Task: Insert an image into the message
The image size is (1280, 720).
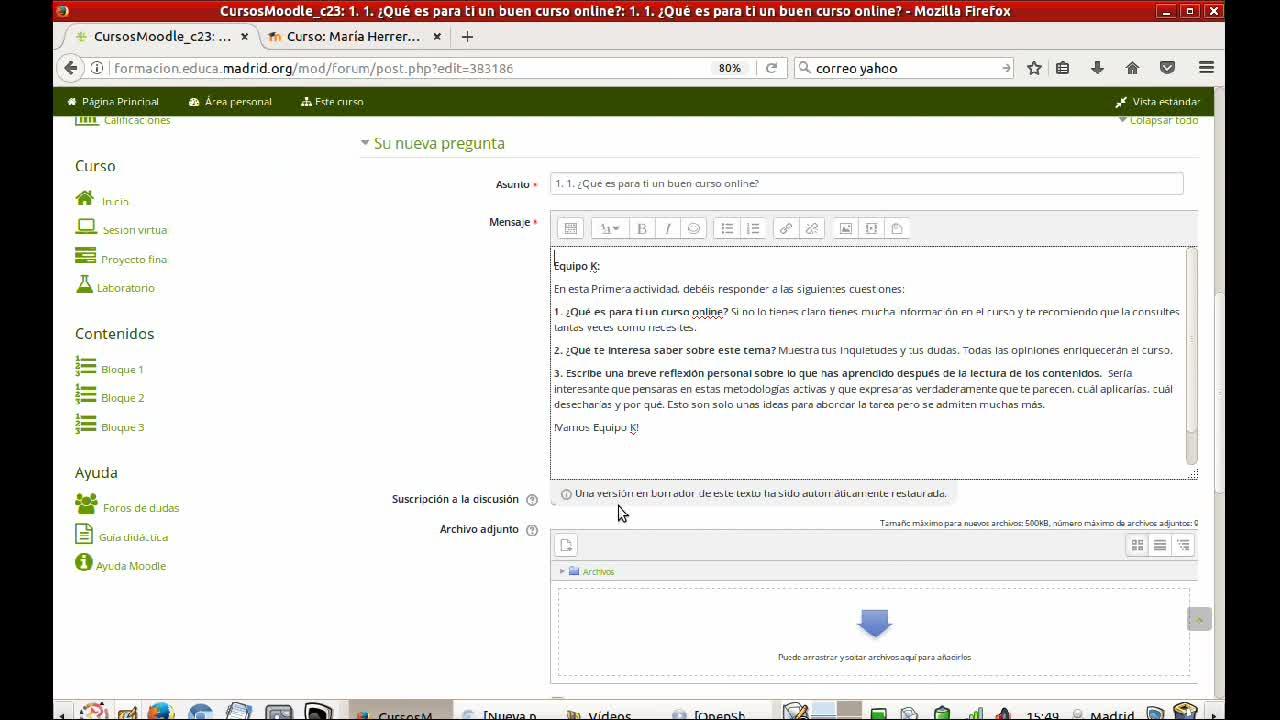Action: [845, 229]
